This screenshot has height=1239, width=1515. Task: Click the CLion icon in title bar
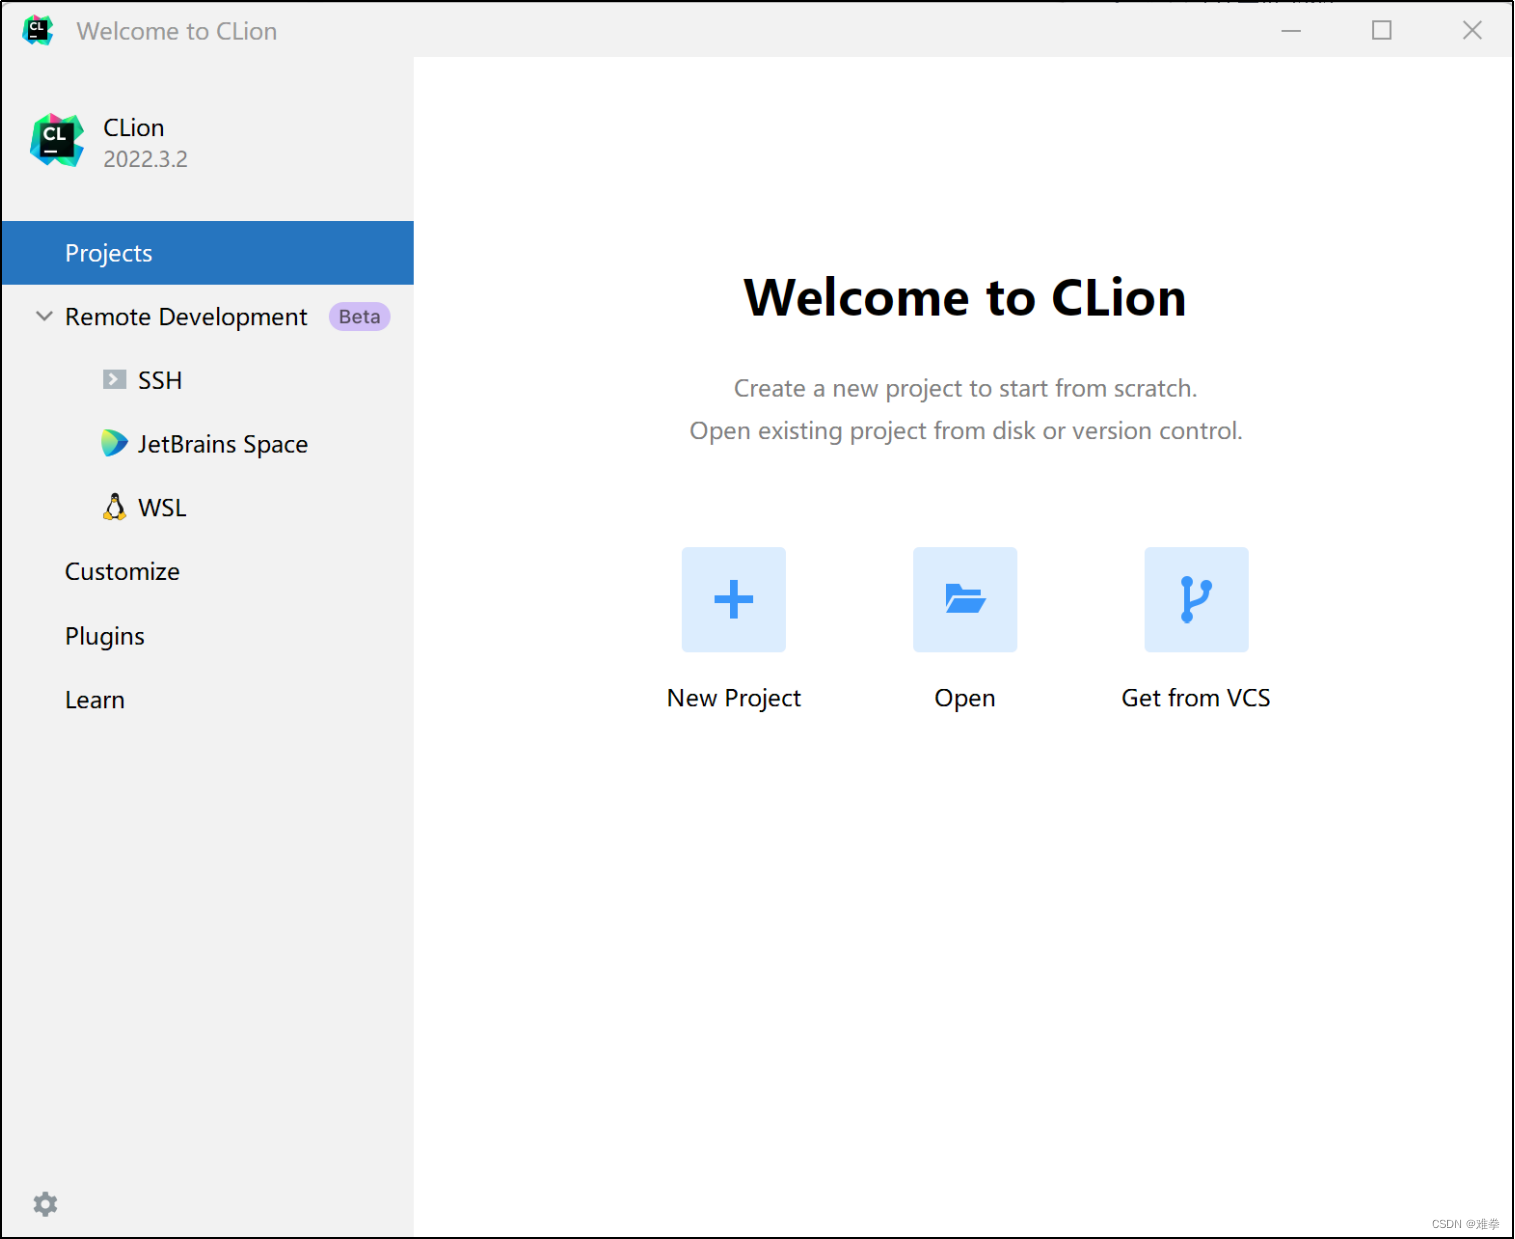click(38, 30)
